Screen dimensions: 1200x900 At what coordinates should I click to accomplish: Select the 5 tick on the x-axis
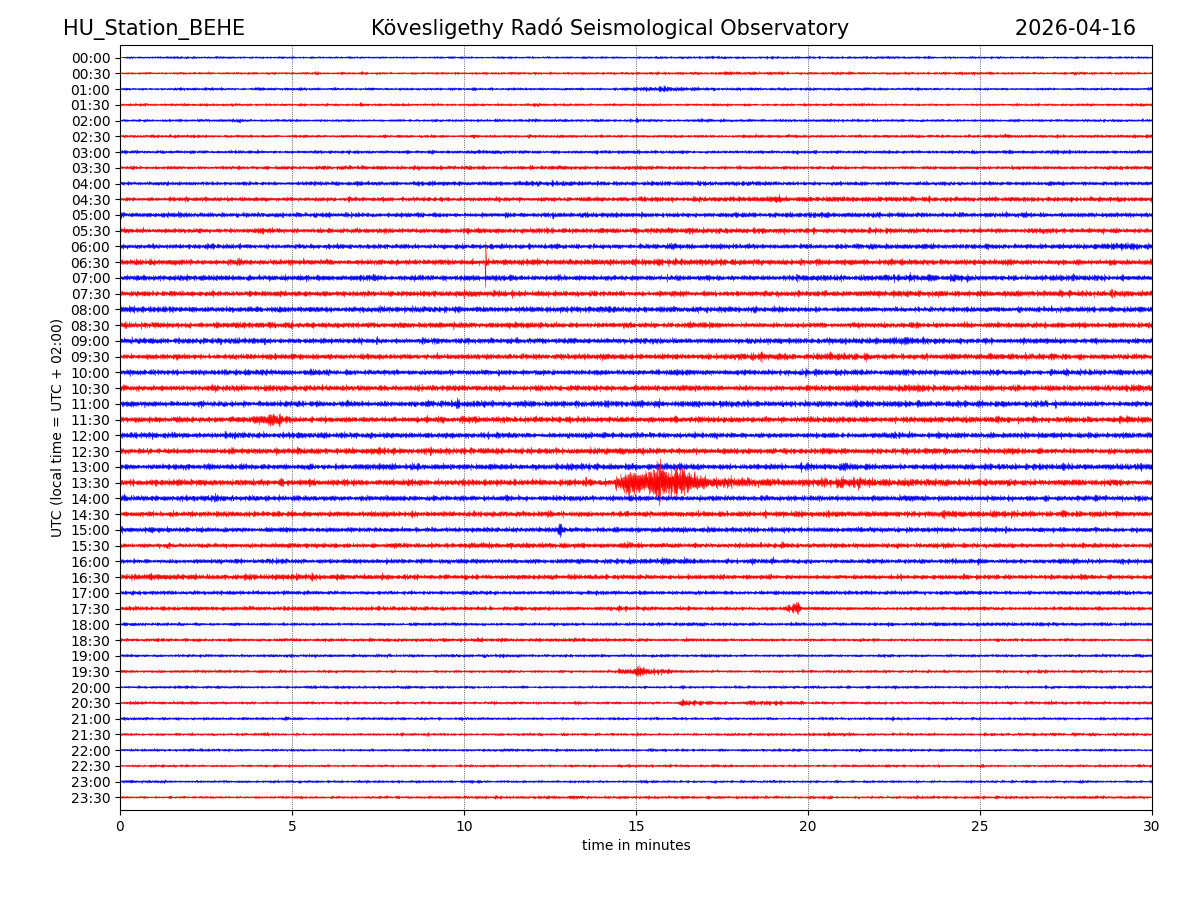click(x=292, y=827)
